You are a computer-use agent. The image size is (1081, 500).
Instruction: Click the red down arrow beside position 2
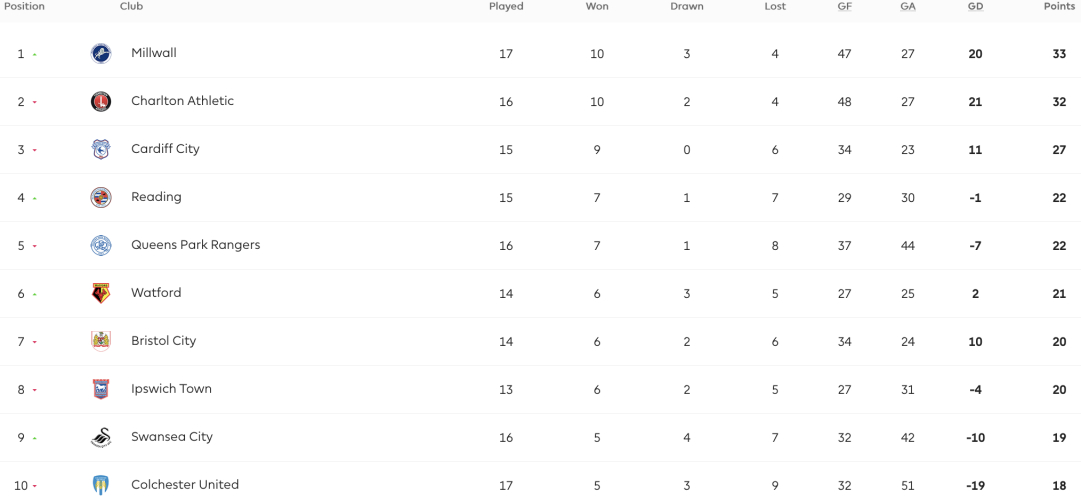pyautogui.click(x=34, y=103)
